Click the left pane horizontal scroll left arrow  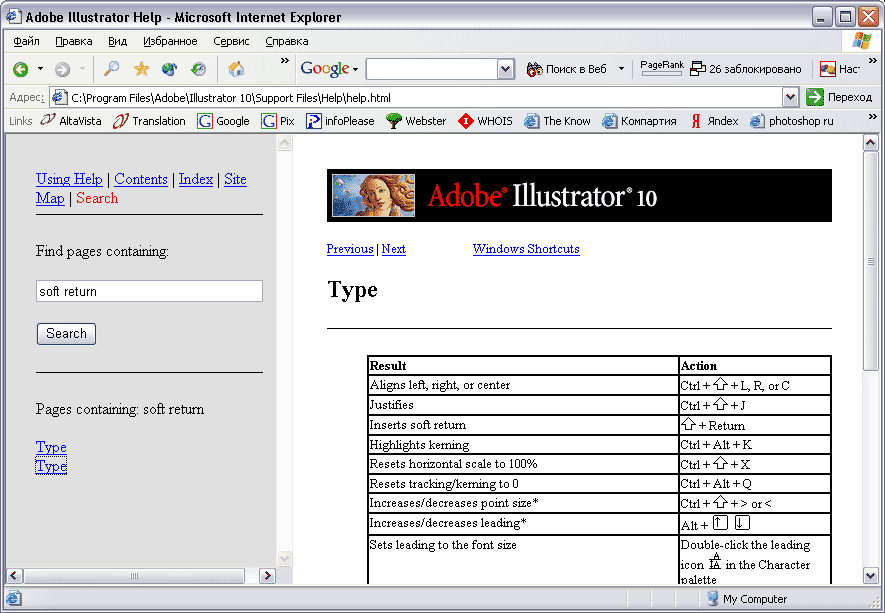coord(14,576)
